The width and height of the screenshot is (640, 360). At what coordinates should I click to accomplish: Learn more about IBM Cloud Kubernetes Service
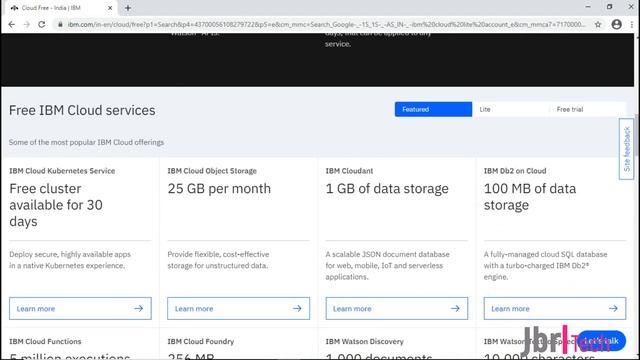[x=80, y=309]
